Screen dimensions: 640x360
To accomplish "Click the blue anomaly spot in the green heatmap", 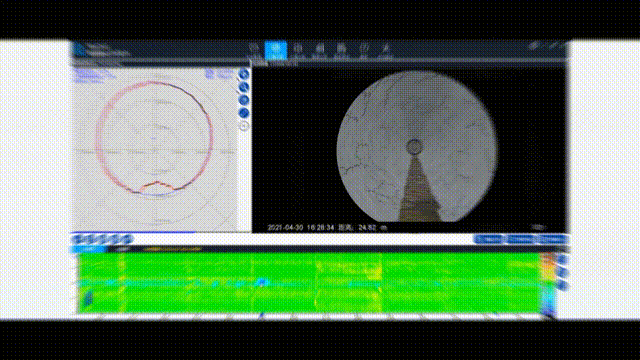I will coord(262,282).
